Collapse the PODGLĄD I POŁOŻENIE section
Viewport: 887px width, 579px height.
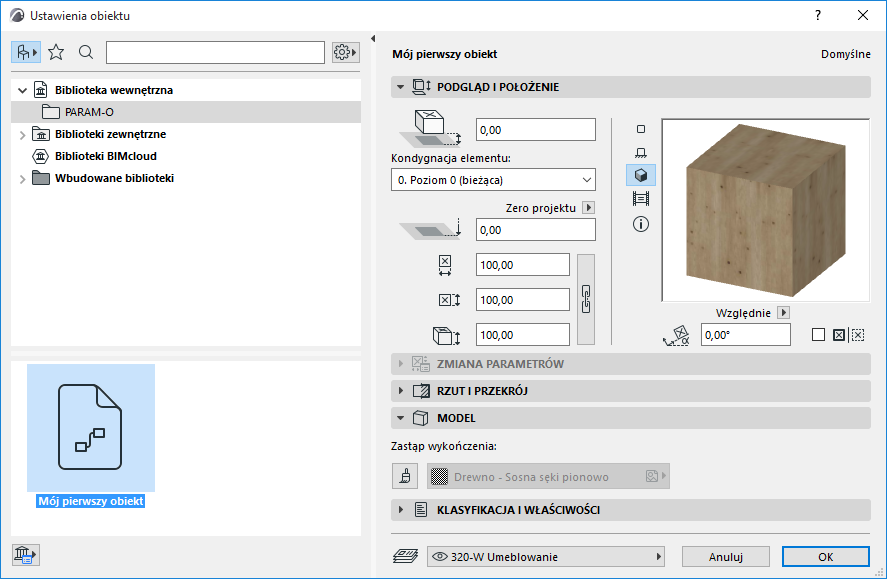click(x=399, y=87)
